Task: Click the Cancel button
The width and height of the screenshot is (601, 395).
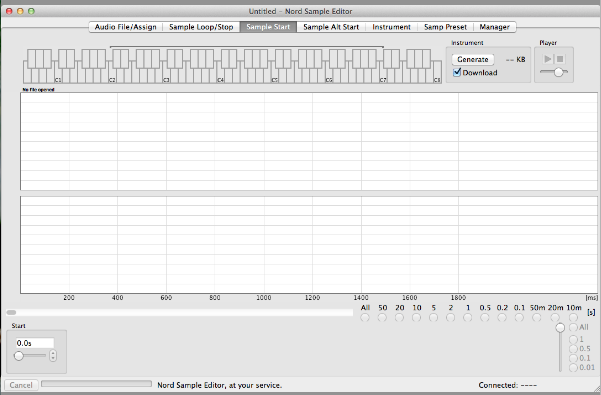Action: pos(21,385)
